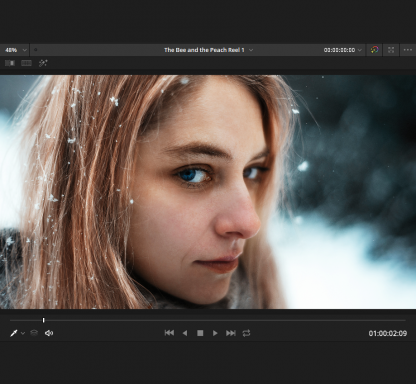This screenshot has width=416, height=384.
Task: Jump to the last frame
Action: 231,333
